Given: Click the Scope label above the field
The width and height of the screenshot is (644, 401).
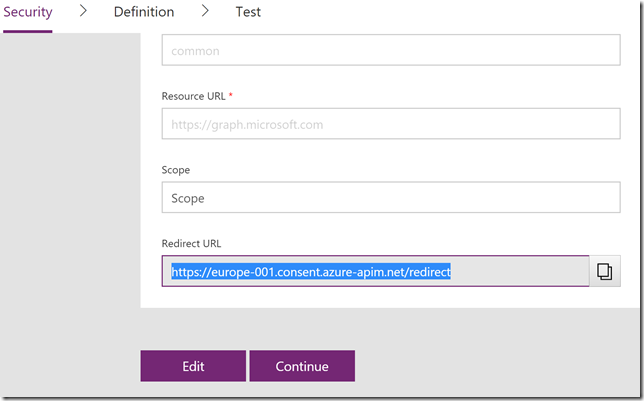Looking at the screenshot, I should [x=176, y=170].
